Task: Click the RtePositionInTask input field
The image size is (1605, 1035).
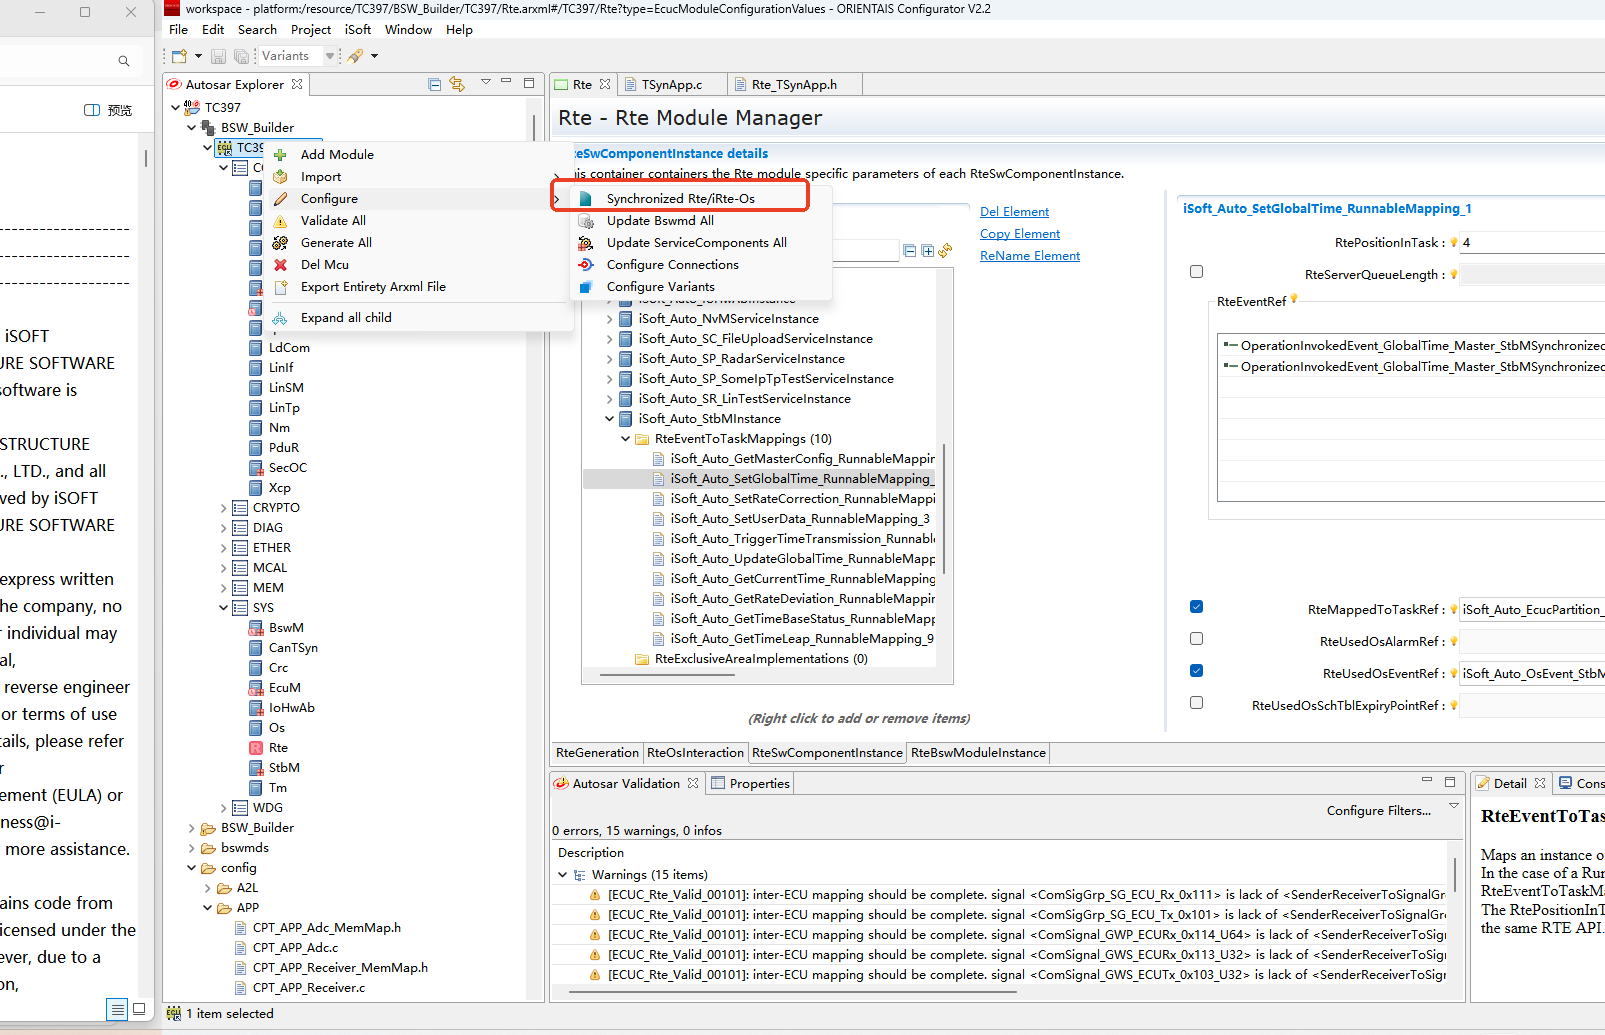Action: [1530, 243]
